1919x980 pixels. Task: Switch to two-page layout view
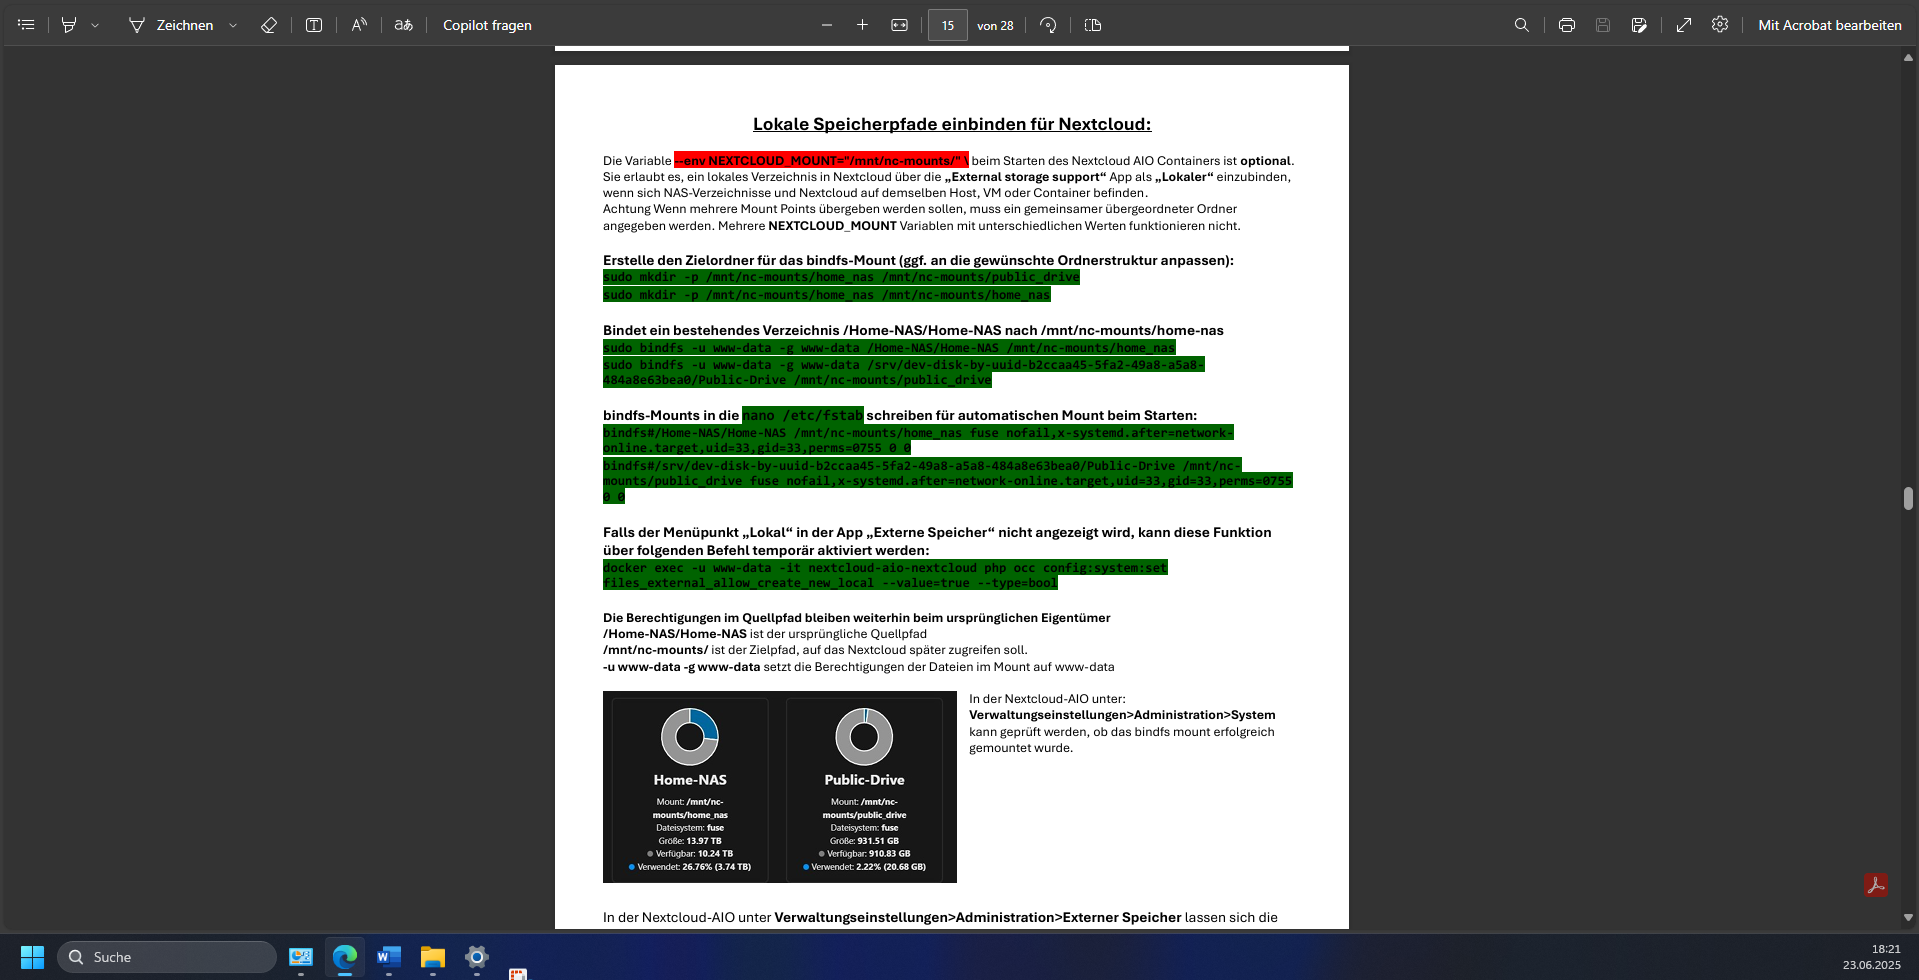[1092, 25]
